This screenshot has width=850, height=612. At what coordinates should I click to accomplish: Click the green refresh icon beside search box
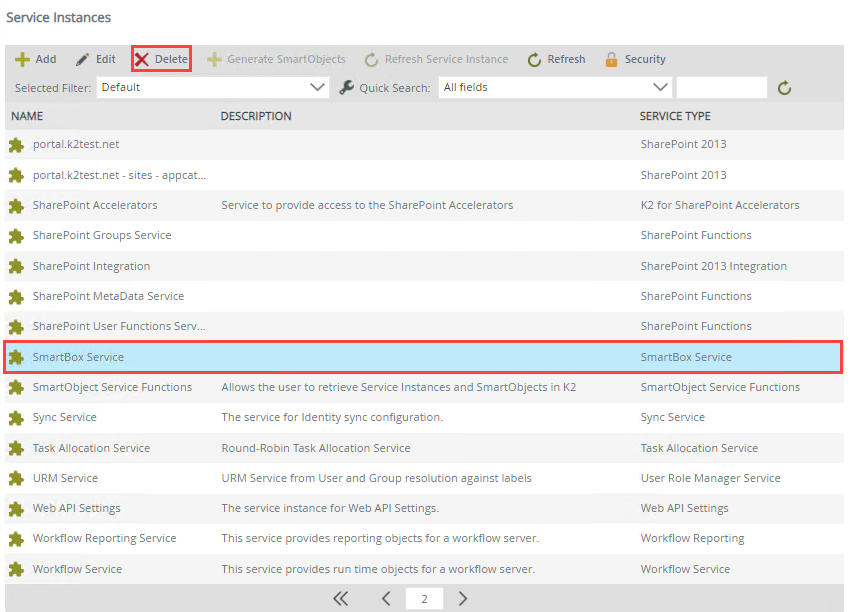(785, 88)
